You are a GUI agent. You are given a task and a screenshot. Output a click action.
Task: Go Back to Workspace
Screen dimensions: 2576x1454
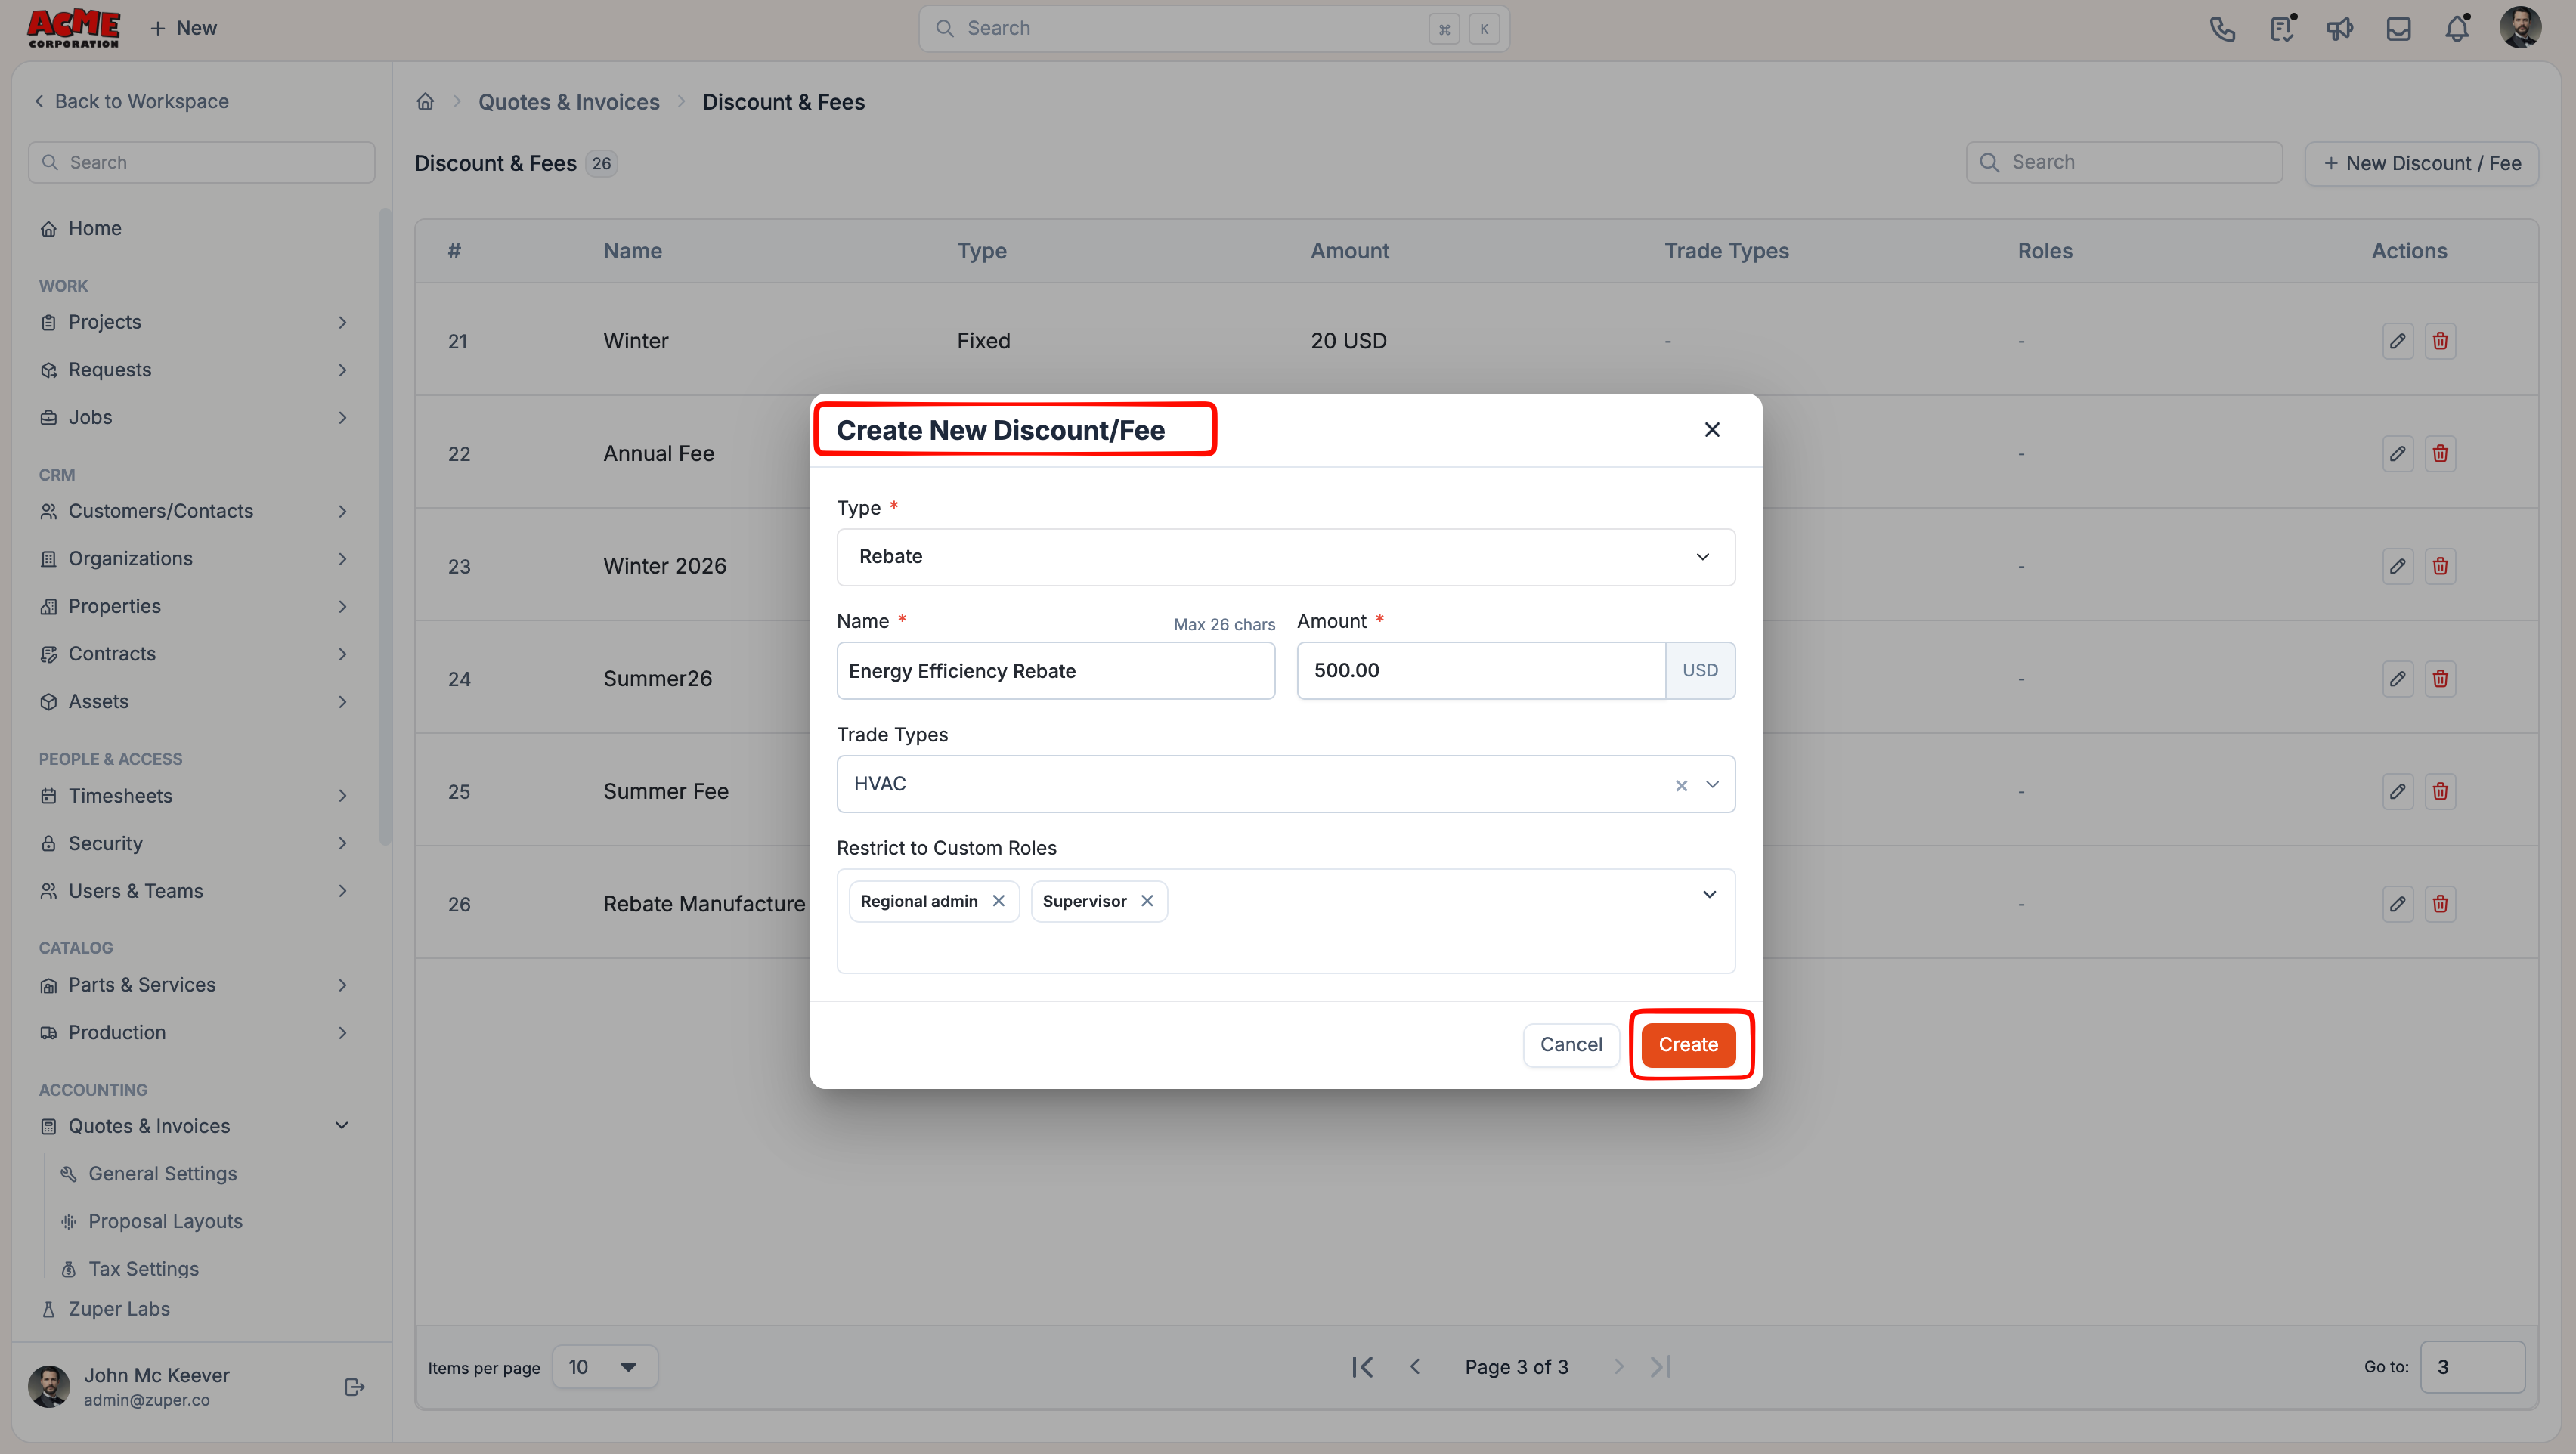click(x=131, y=102)
